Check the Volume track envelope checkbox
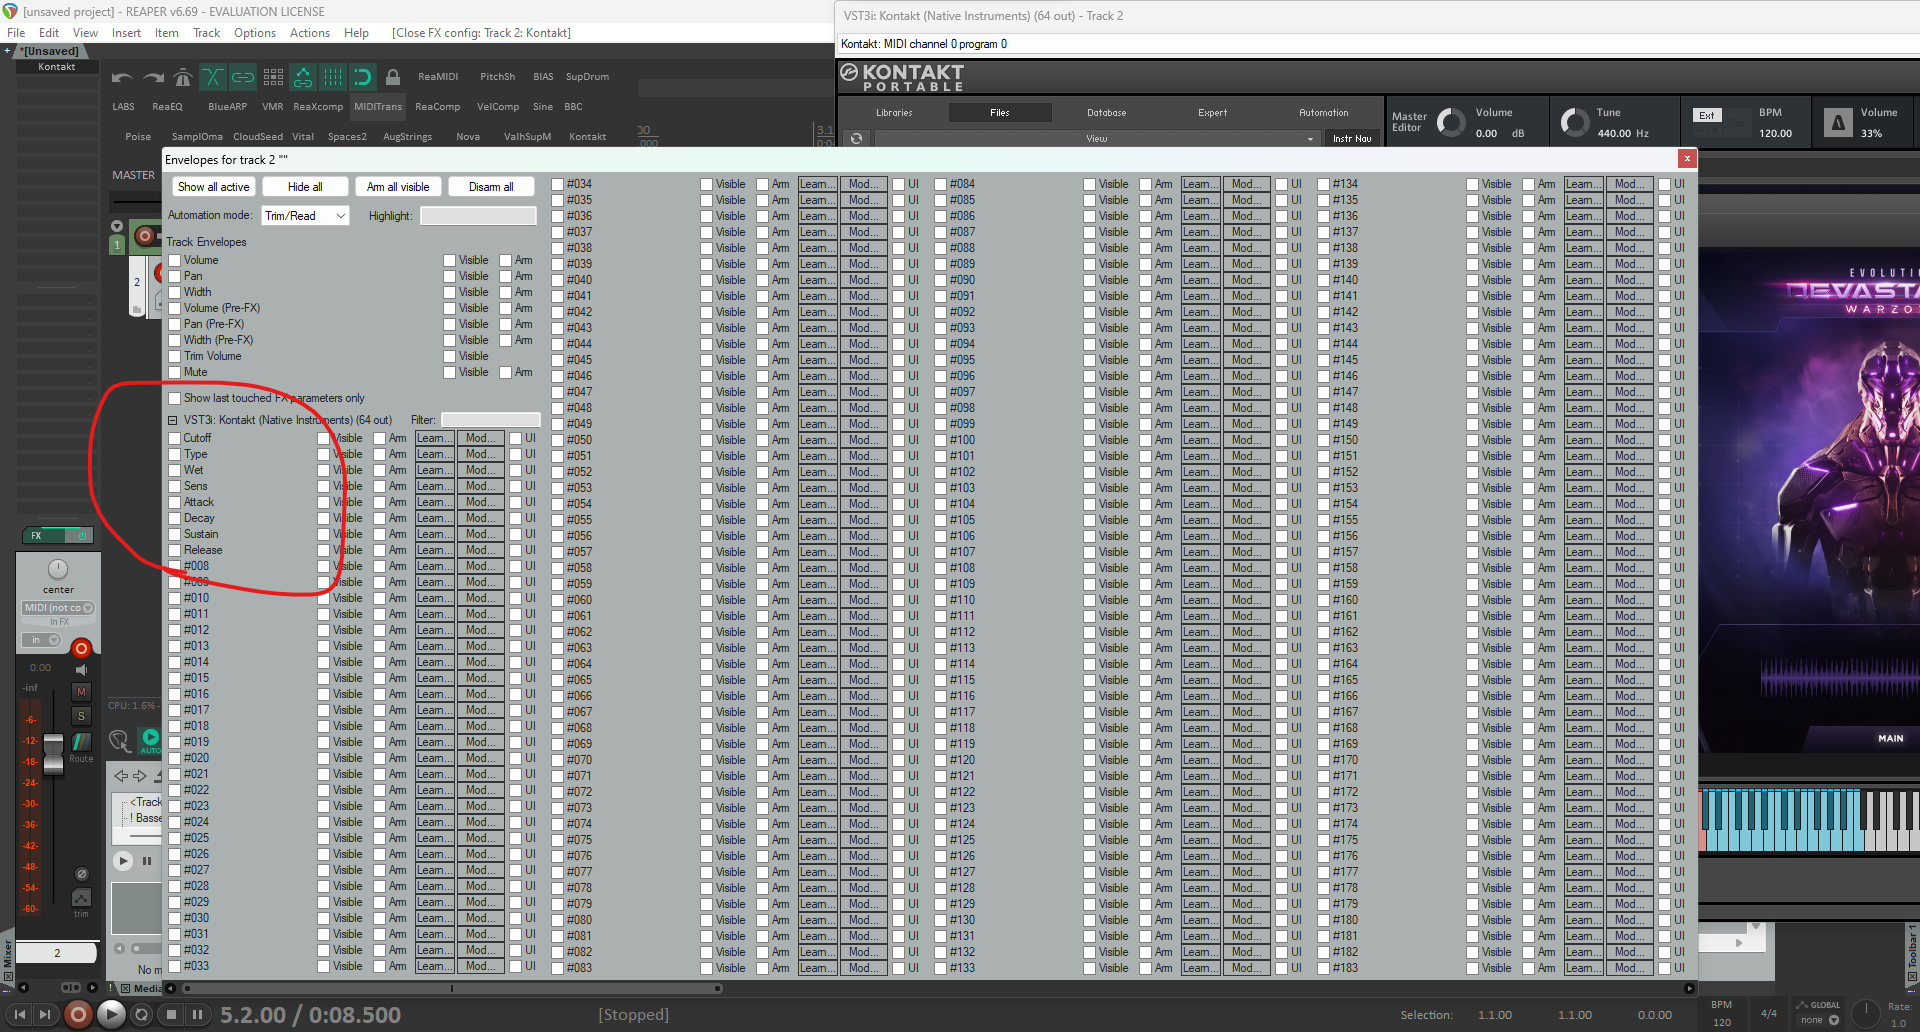The width and height of the screenshot is (1920, 1032). tap(175, 260)
